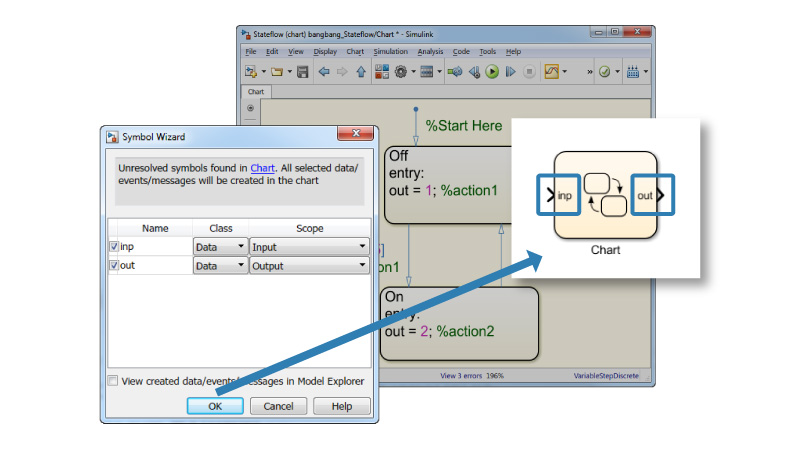
Task: Click the Back navigation arrow
Action: [323, 72]
